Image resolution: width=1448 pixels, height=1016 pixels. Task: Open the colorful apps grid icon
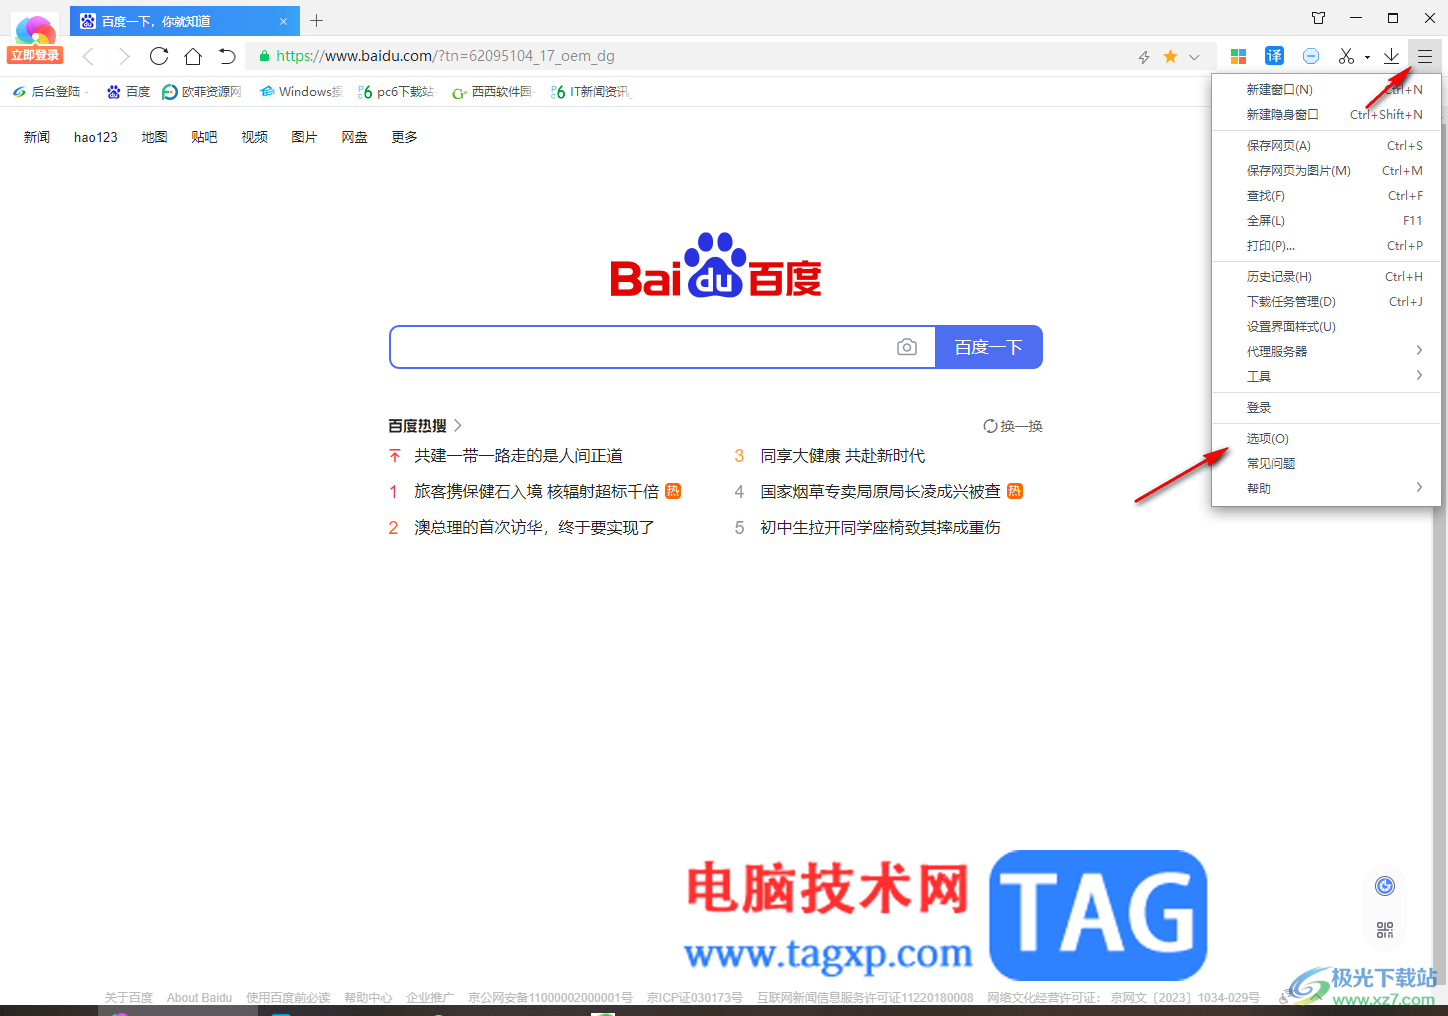[x=1238, y=56]
